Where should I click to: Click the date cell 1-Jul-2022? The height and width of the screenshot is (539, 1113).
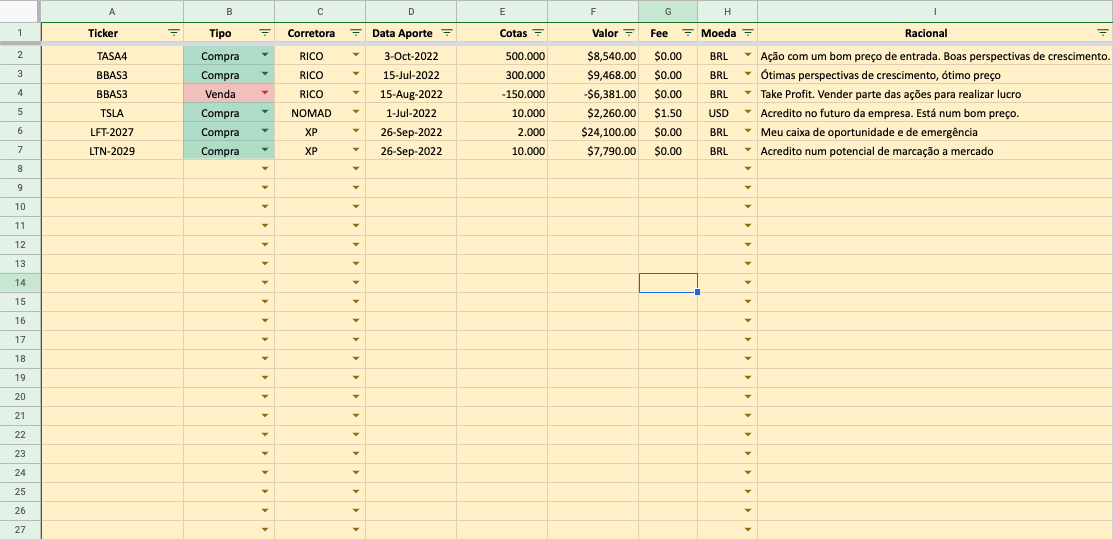[411, 112]
